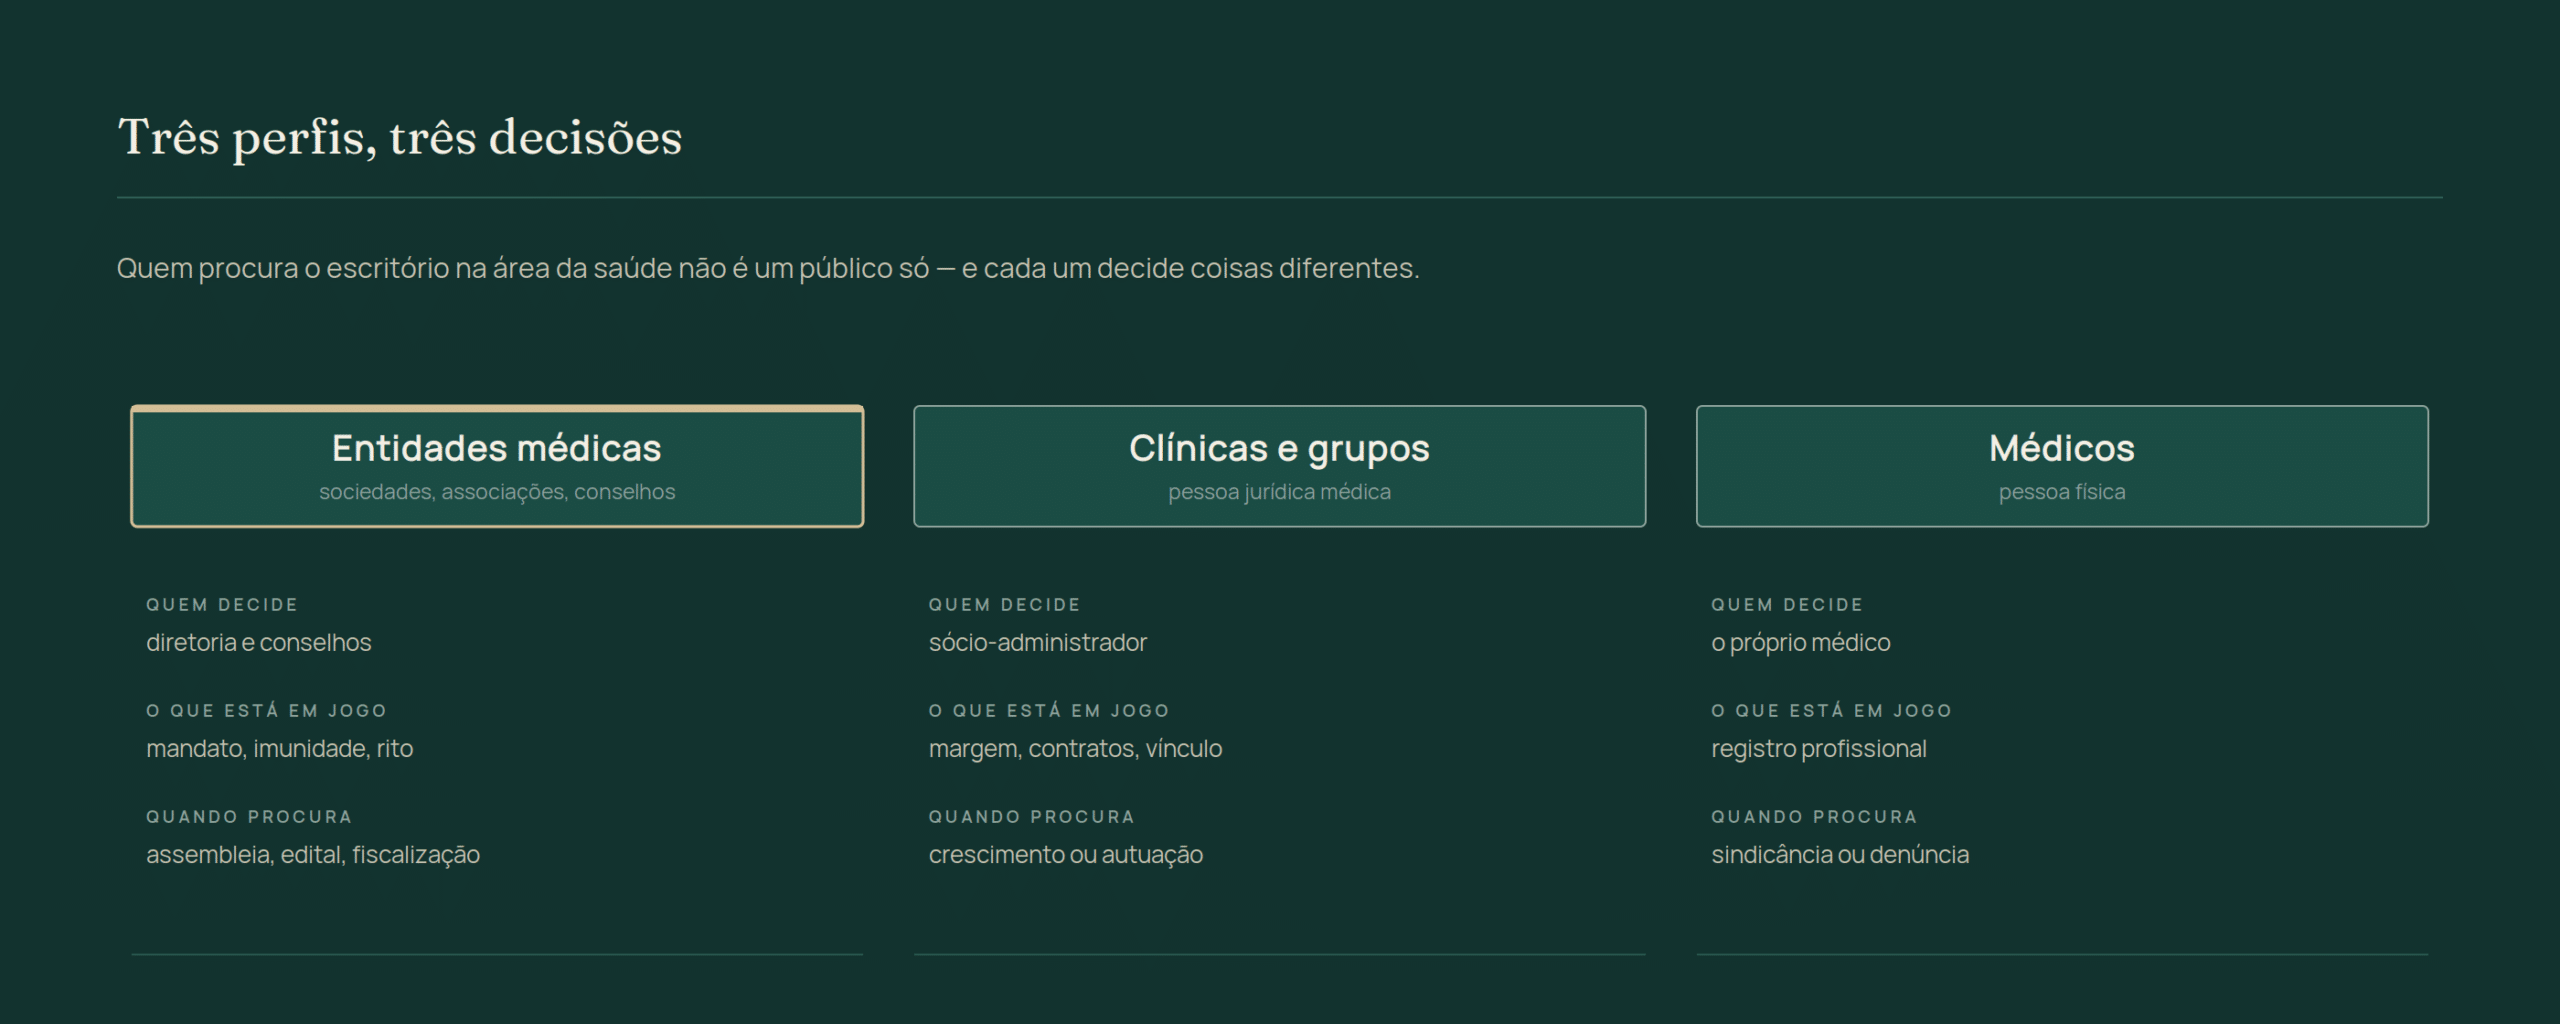Click QUANDO PROCURA label above assembleia, edital
The image size is (2560, 1024).
pyautogui.click(x=249, y=817)
